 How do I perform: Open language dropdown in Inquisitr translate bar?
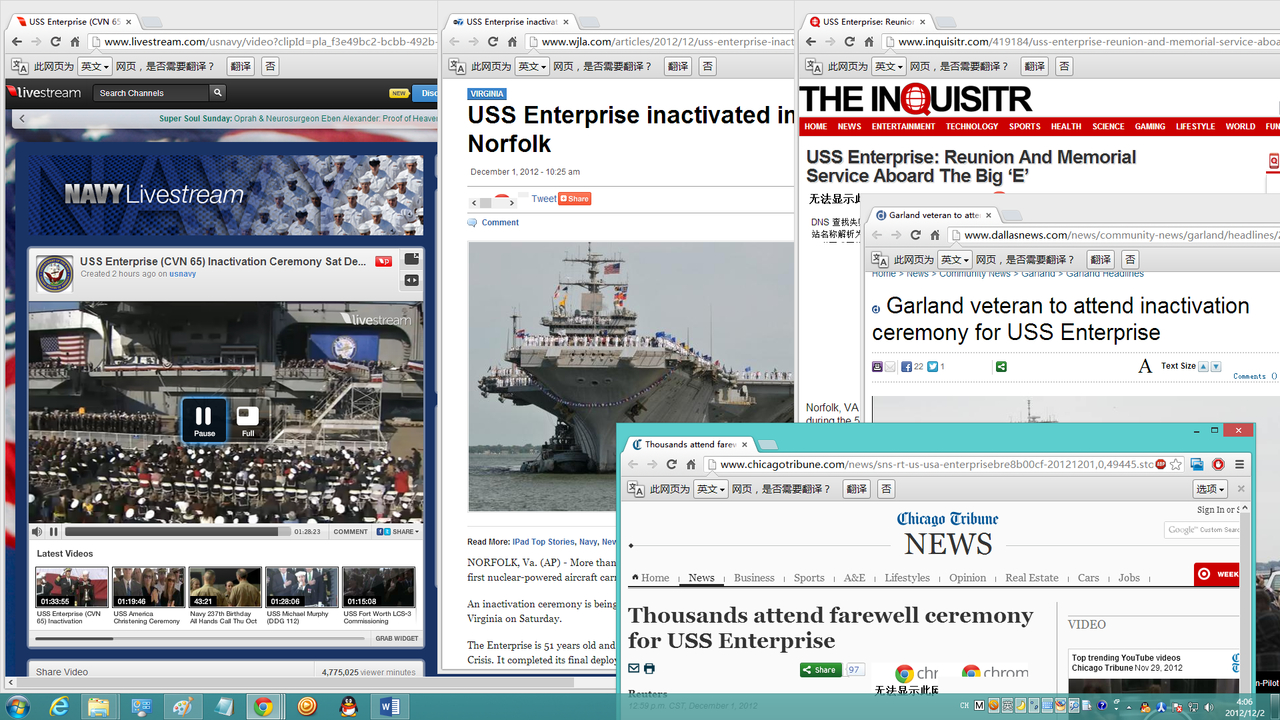889,66
